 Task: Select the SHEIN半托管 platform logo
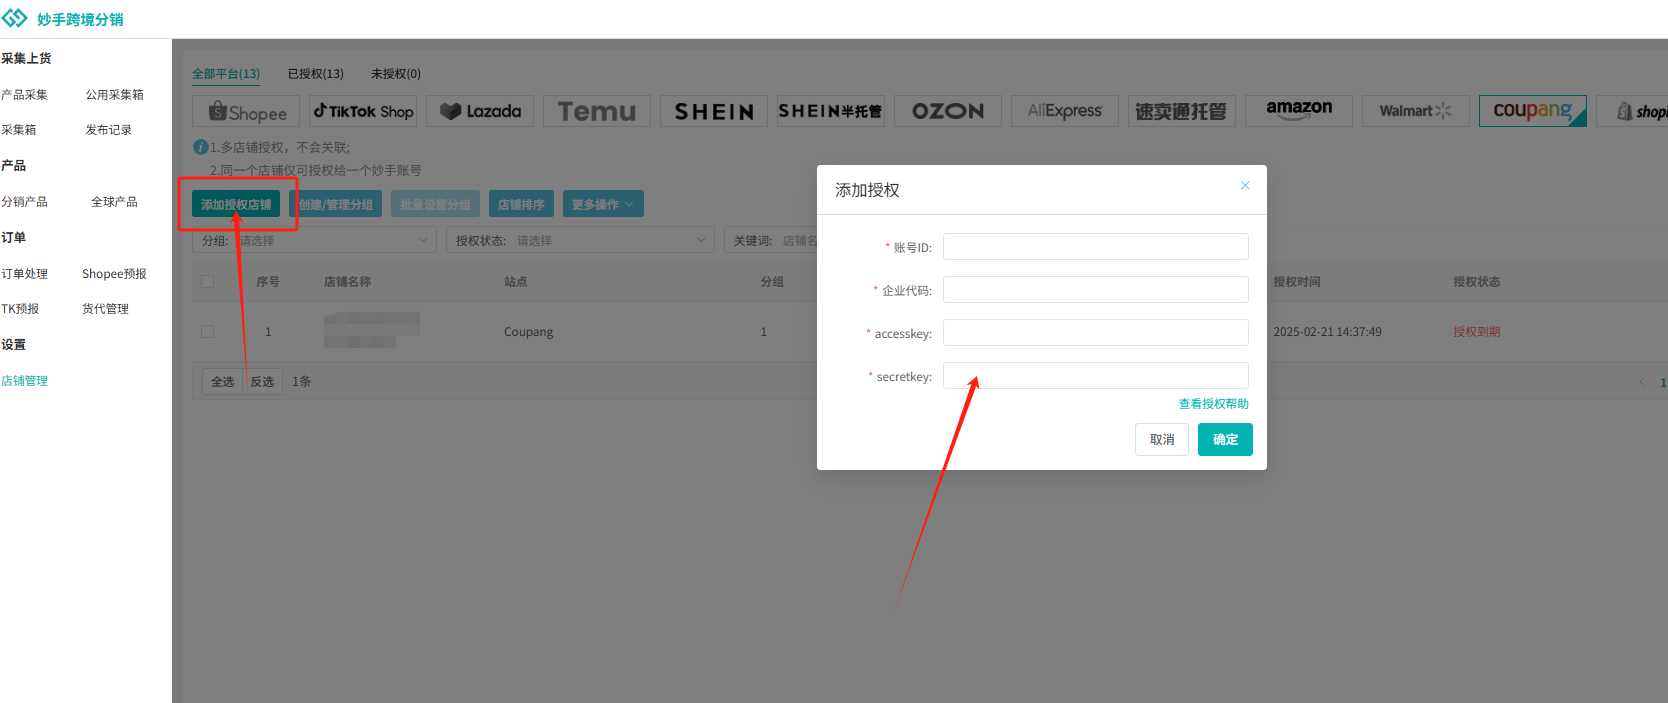(x=831, y=111)
